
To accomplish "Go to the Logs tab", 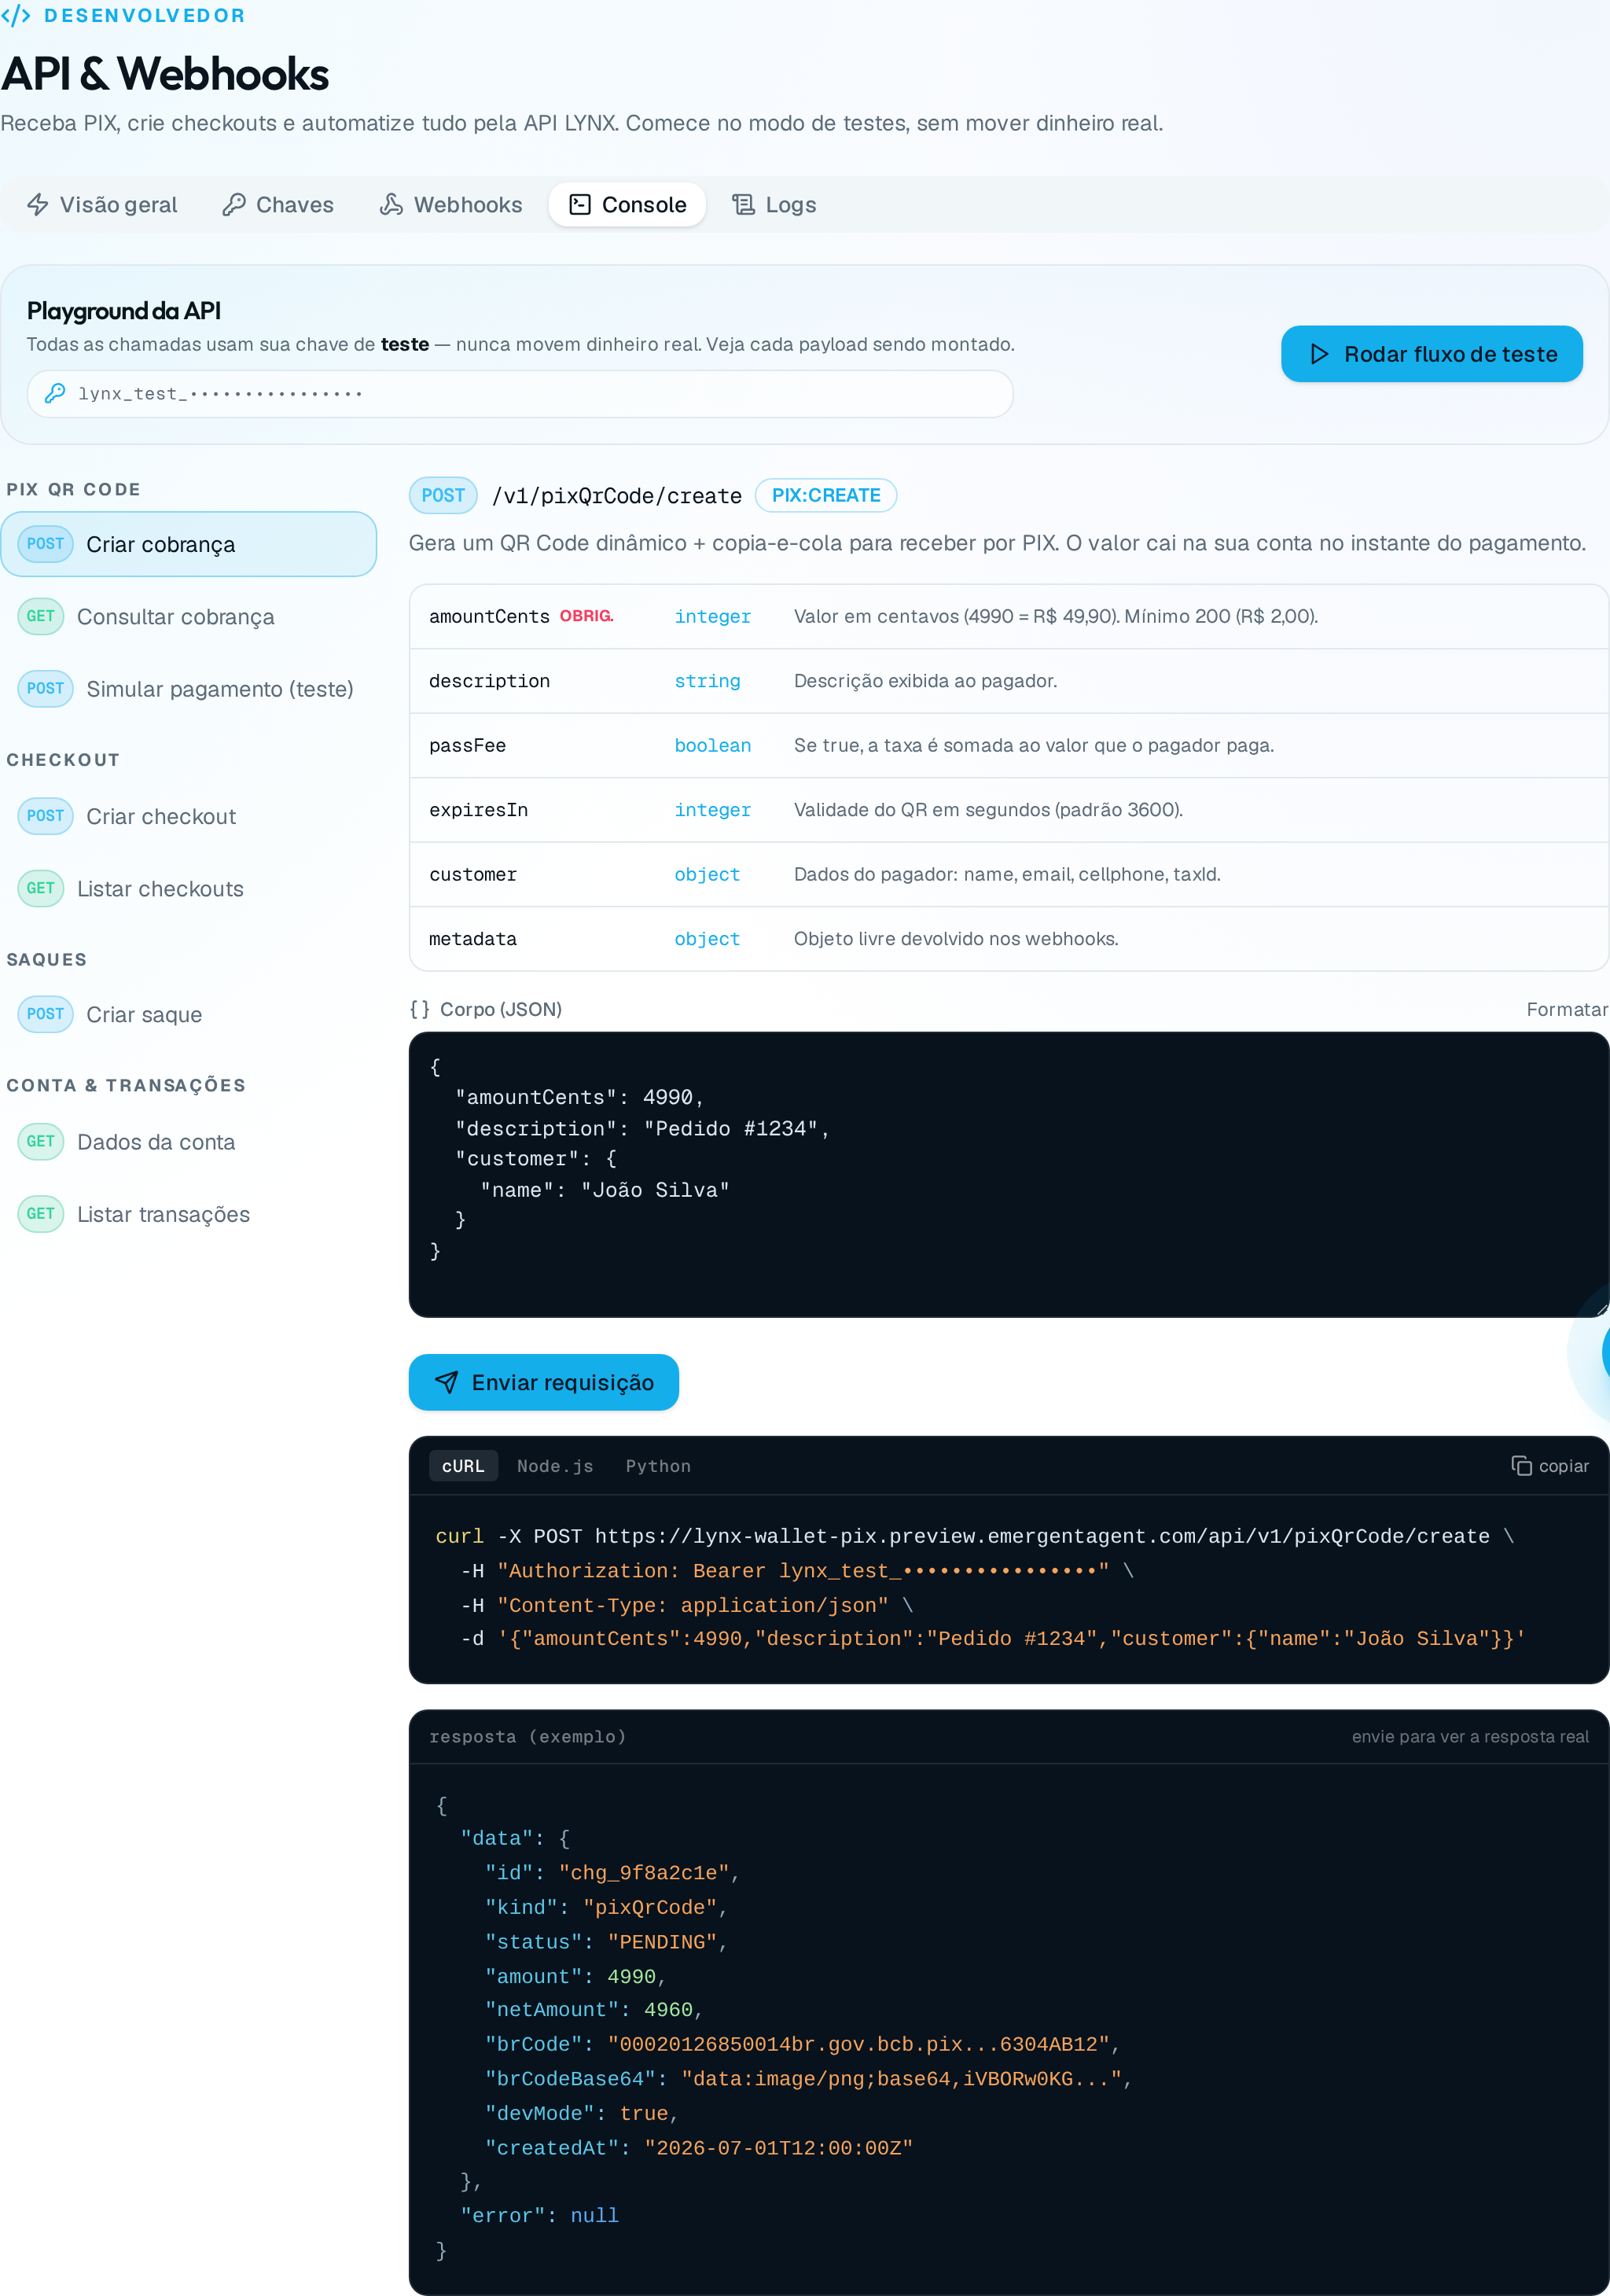I will click(x=774, y=205).
